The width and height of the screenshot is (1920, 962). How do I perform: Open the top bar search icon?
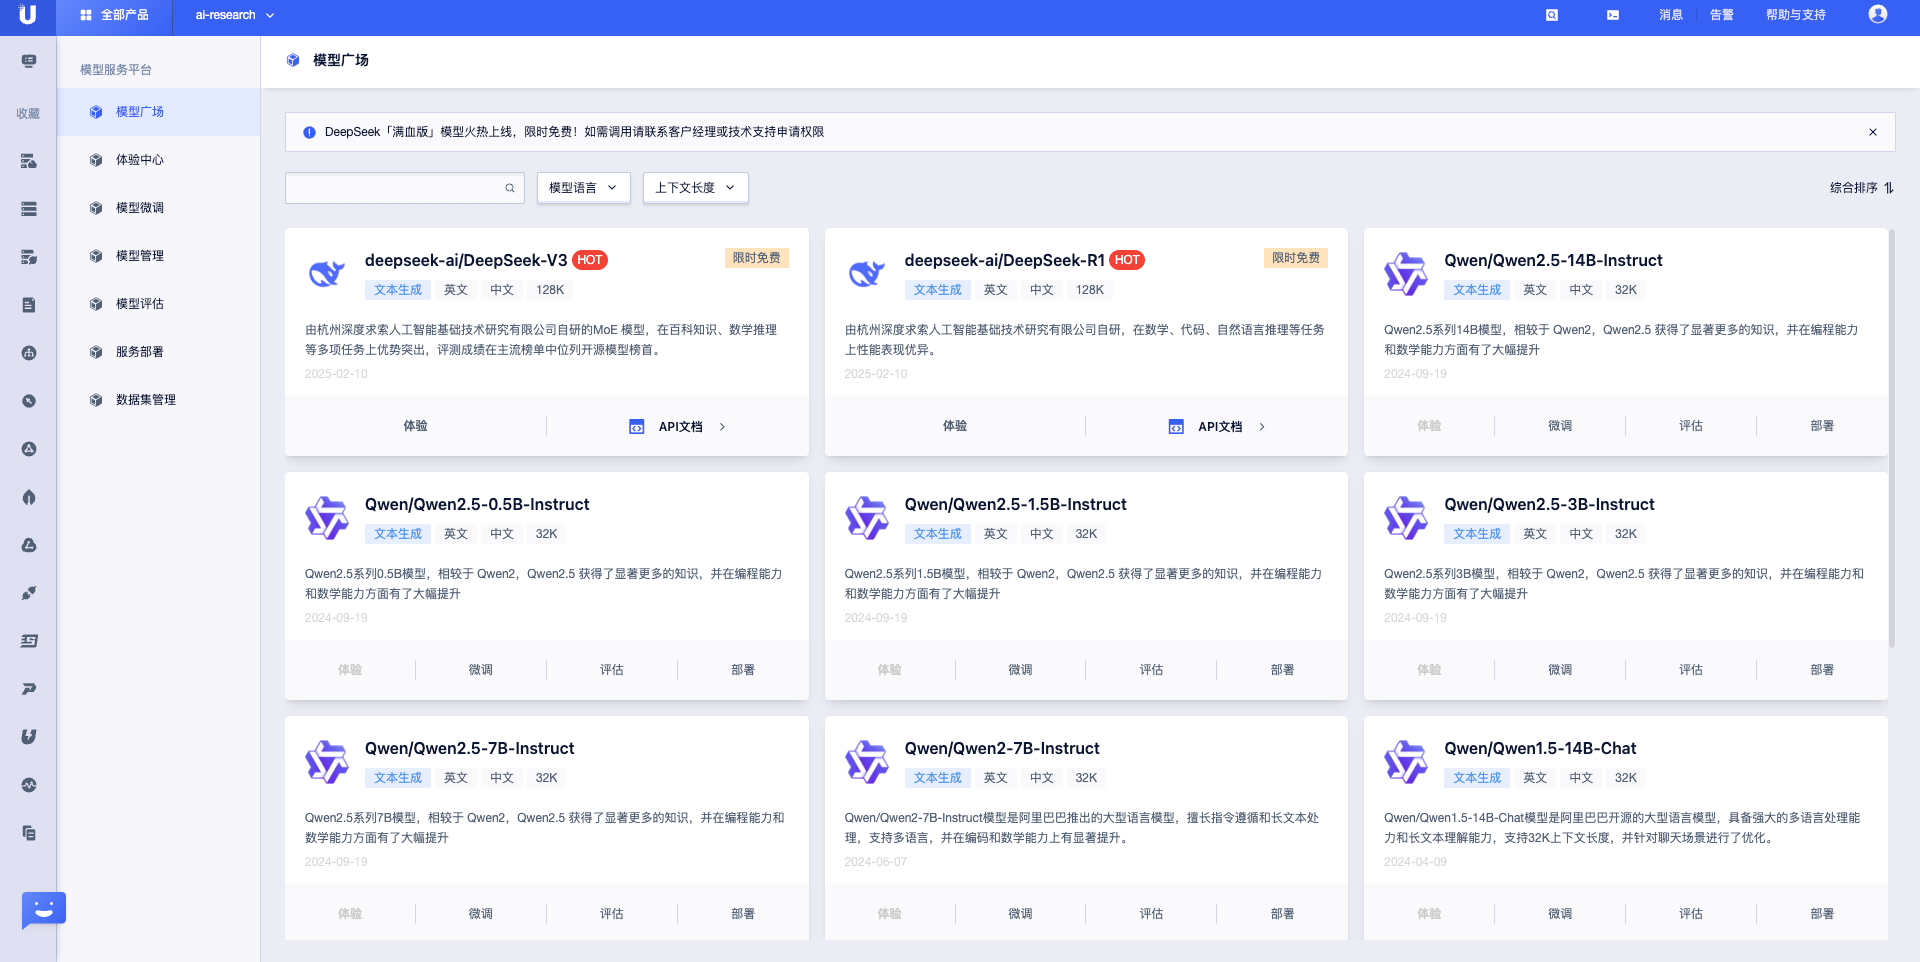[1552, 15]
